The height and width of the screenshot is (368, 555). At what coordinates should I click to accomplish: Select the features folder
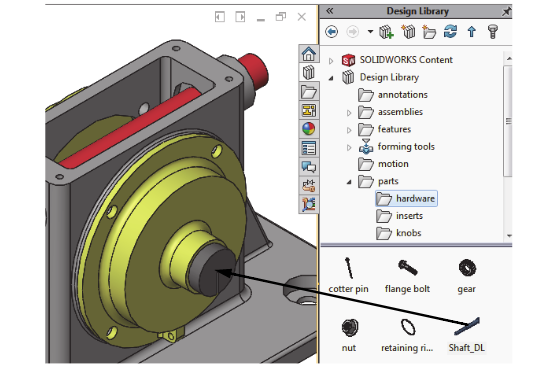point(394,129)
